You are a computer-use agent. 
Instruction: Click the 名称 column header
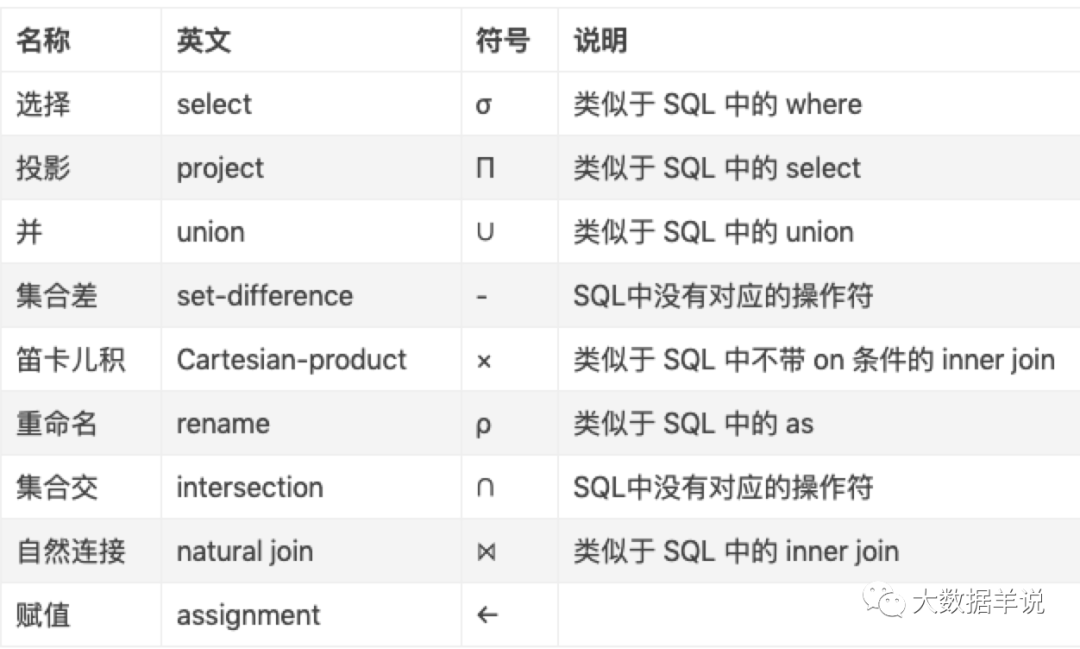[x=43, y=41]
